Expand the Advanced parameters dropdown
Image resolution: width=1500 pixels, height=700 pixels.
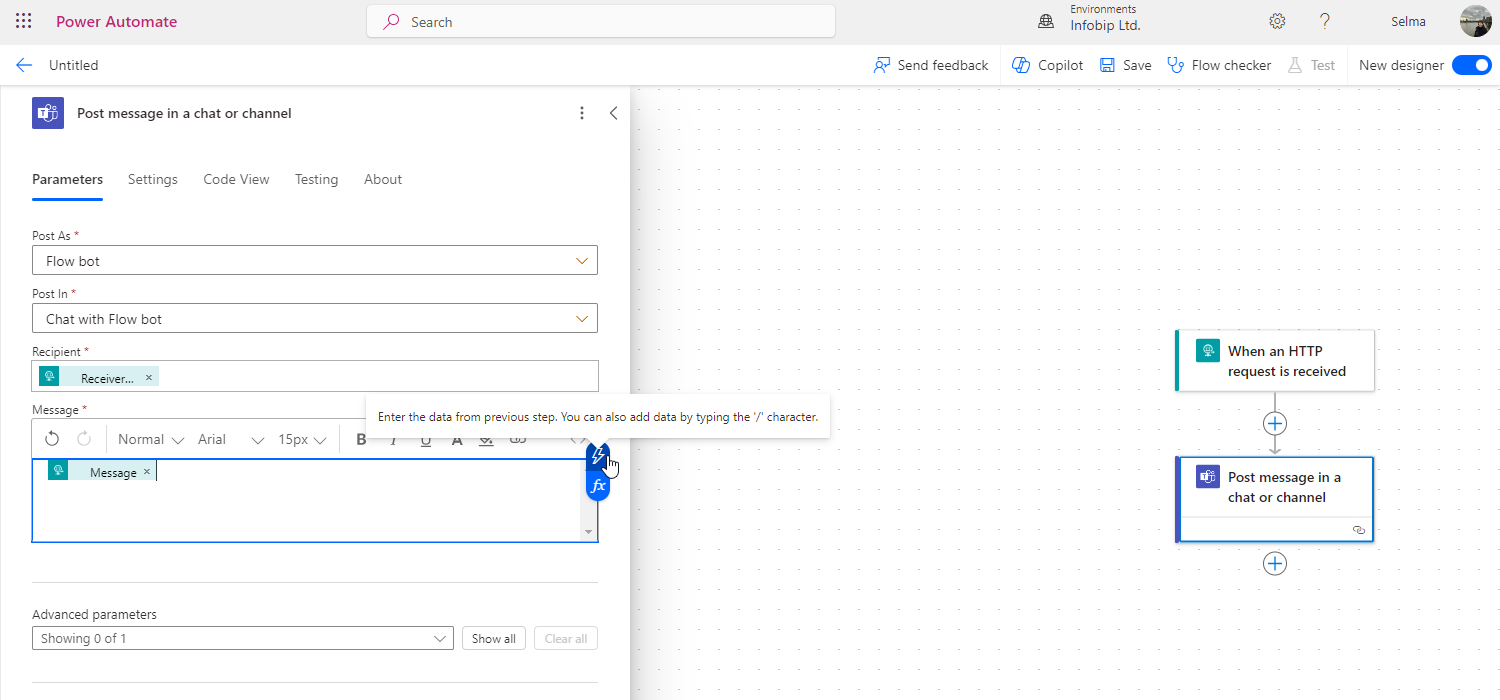[440, 637]
